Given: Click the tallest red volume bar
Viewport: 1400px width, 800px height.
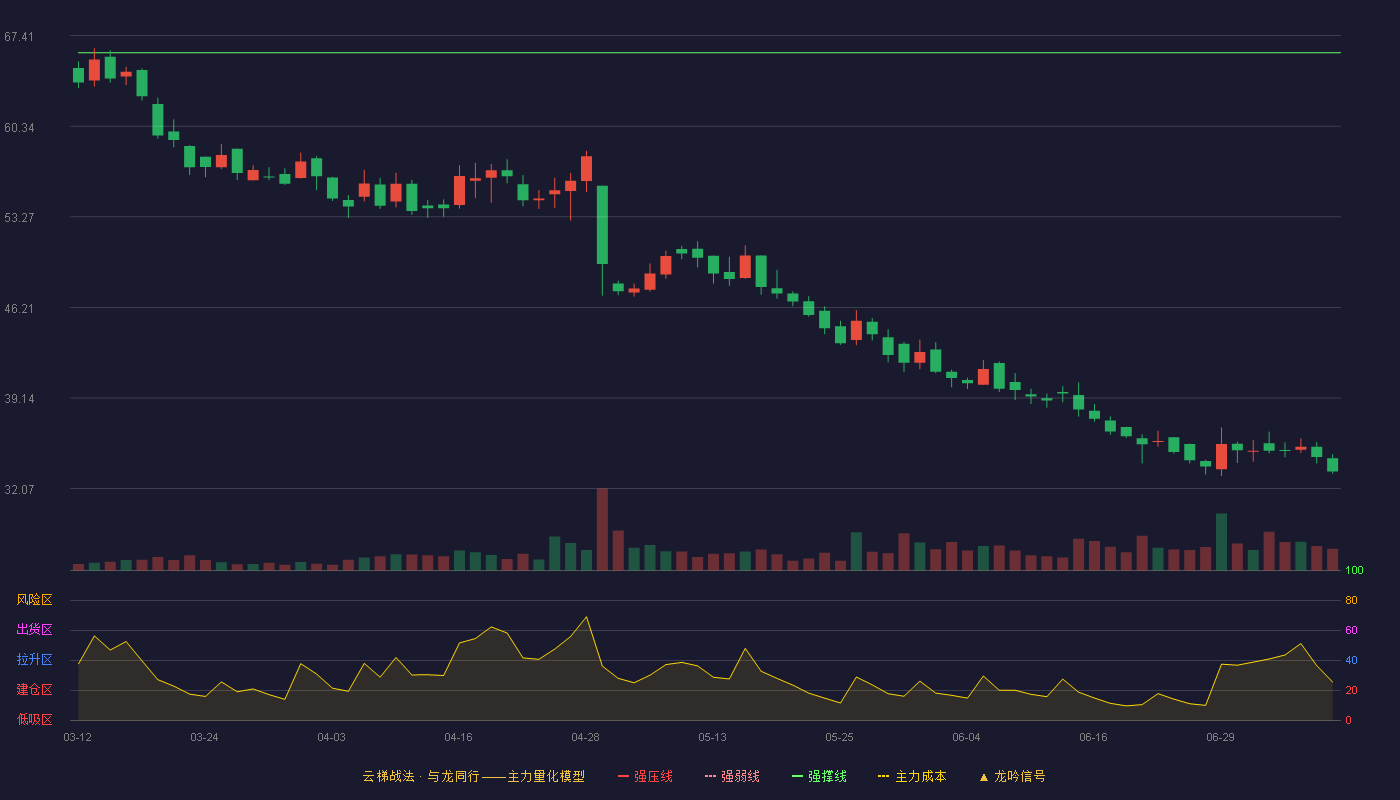Looking at the screenshot, I should pos(602,529).
